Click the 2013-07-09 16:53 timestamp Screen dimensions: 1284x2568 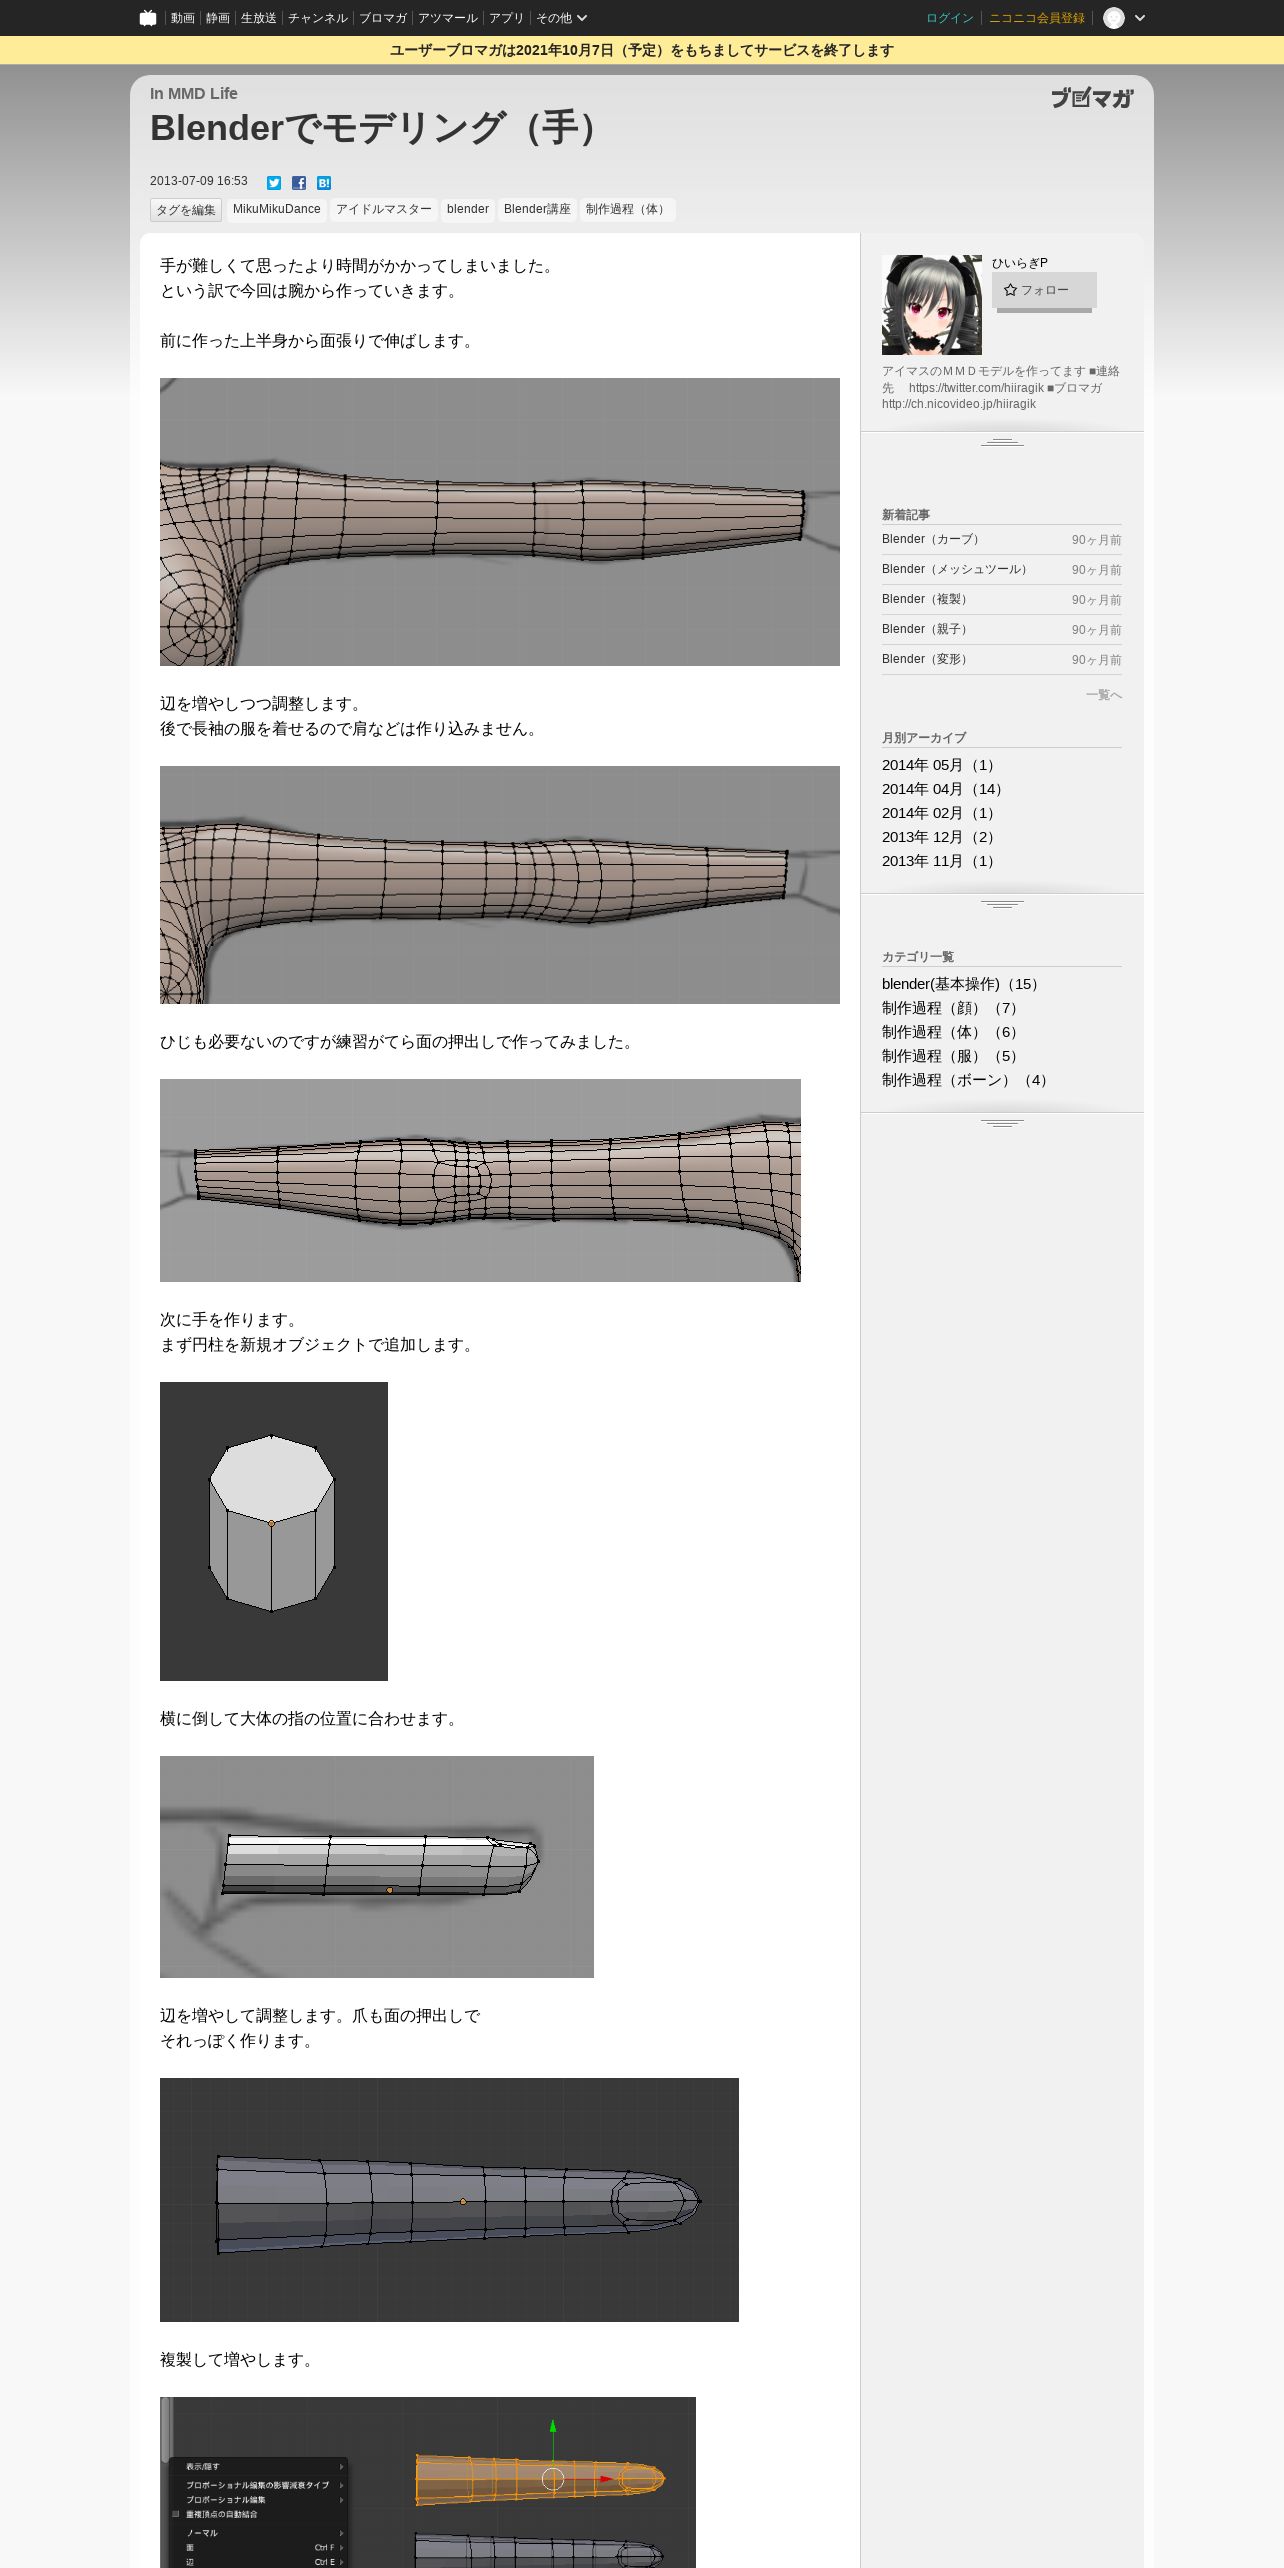click(199, 181)
